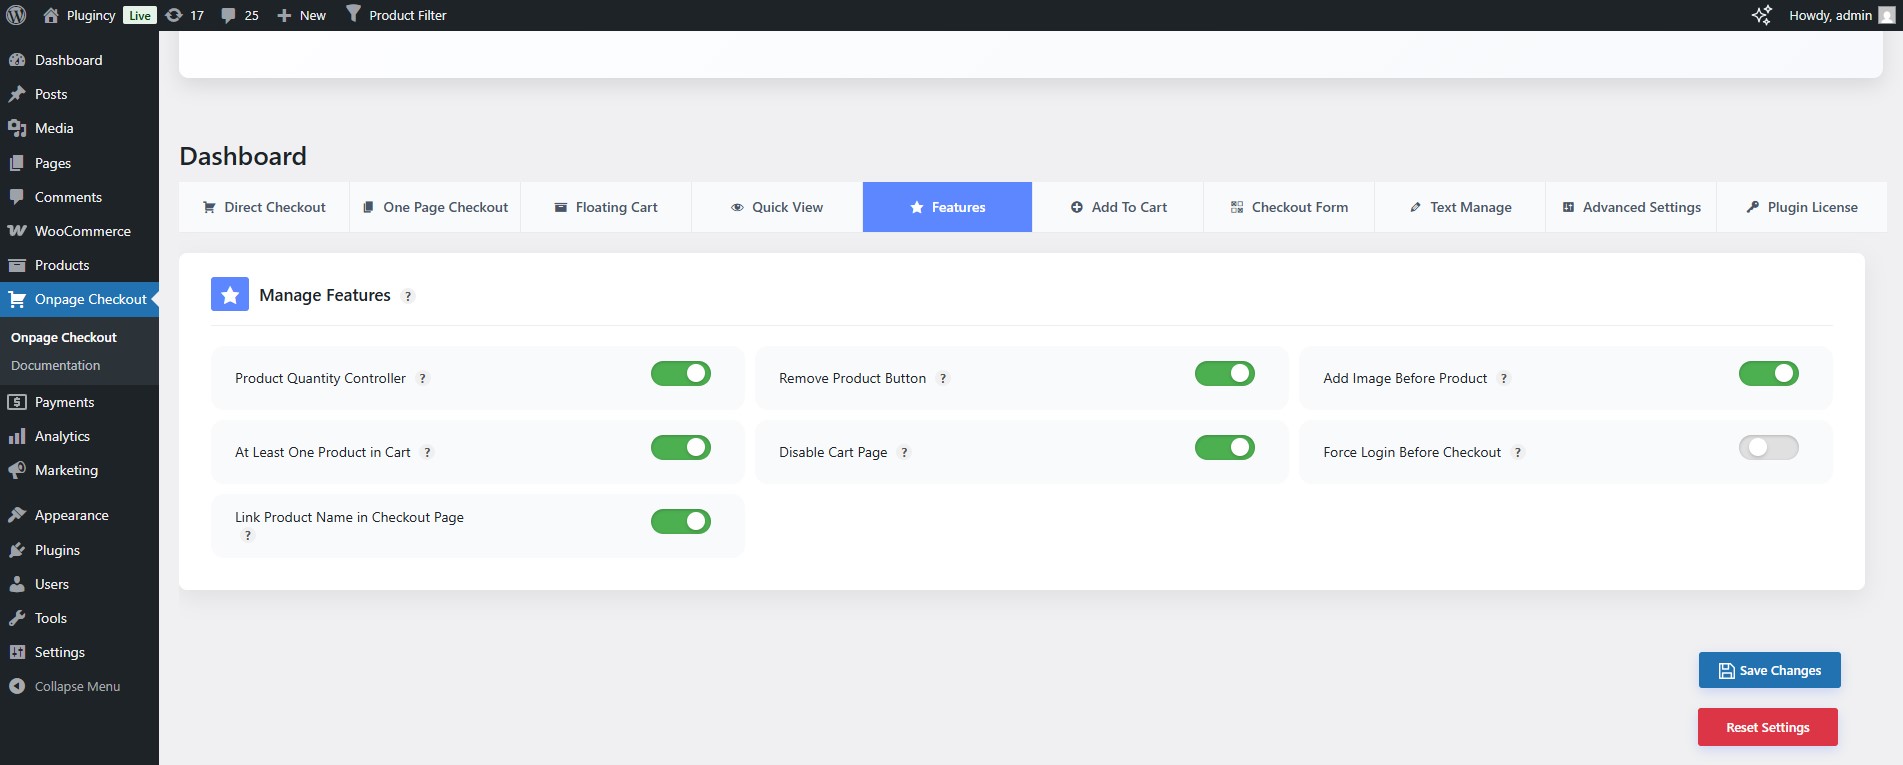Viewport: 1903px width, 765px height.
Task: Open the Floating Cart tab
Action: click(606, 207)
